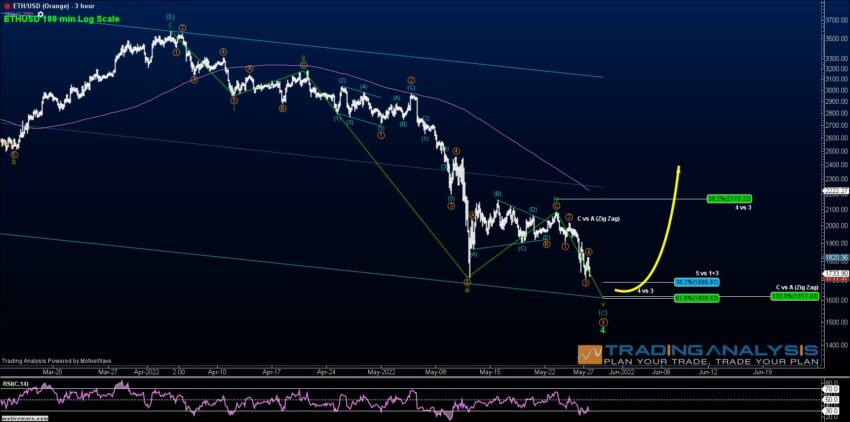Select the green 61.8% Fibonacci label
Viewport: 850px width, 422px height.
(697, 298)
